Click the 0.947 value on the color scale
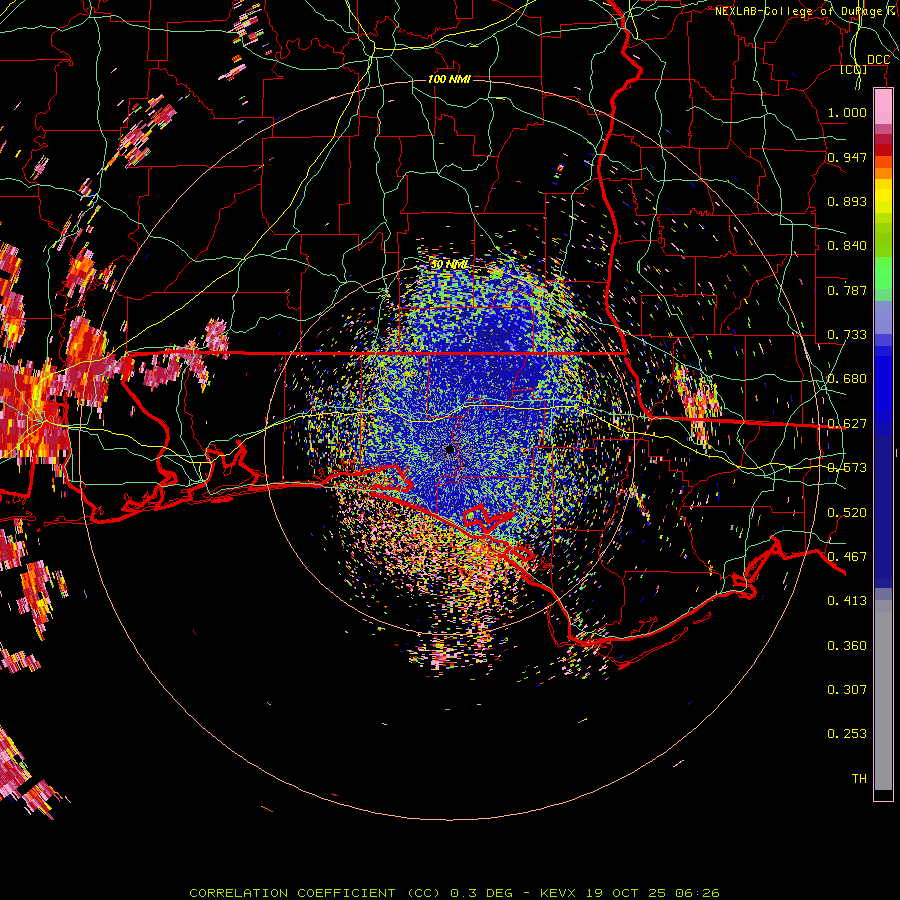This screenshot has height=900, width=900. tap(847, 157)
